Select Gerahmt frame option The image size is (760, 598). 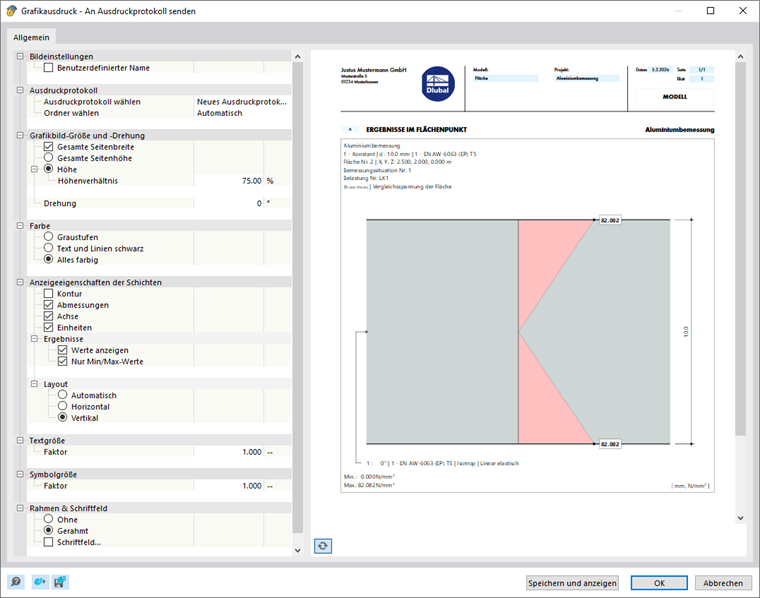point(48,530)
